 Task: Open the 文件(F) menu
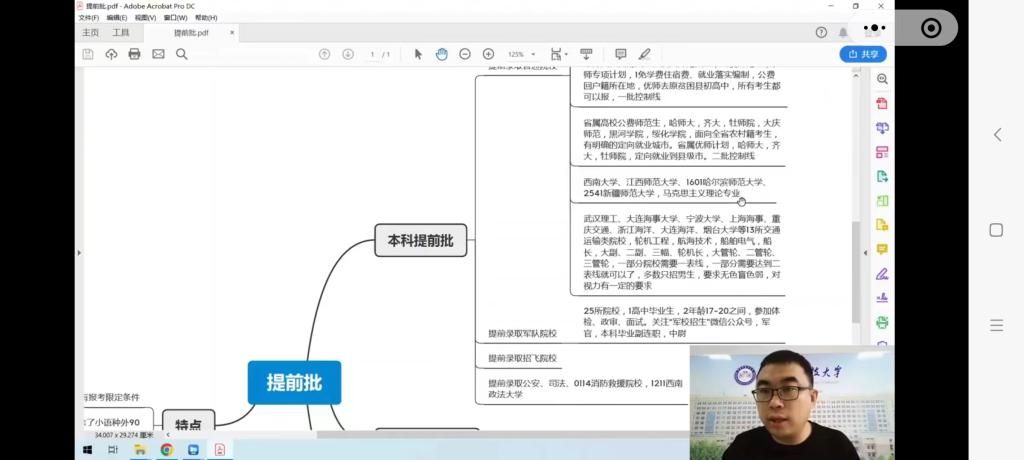point(88,18)
